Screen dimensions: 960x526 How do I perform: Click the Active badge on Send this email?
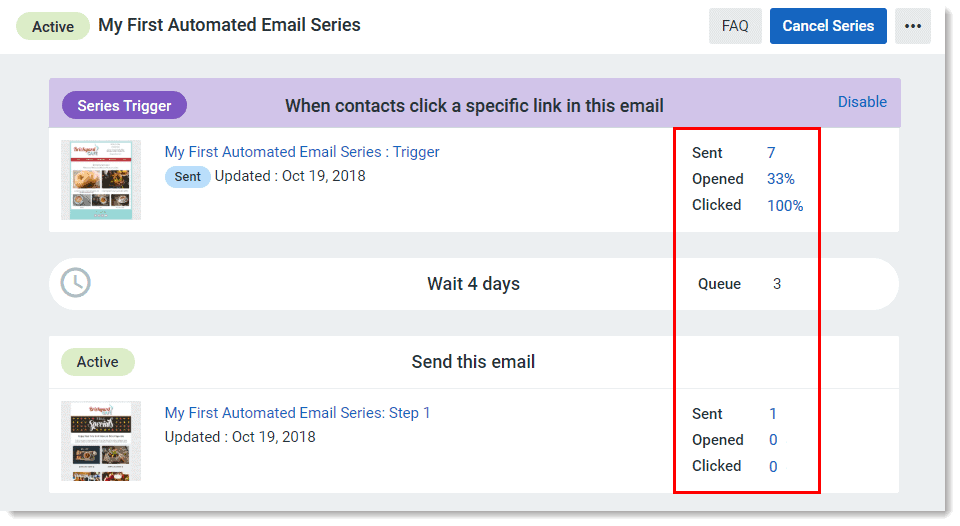click(x=98, y=362)
